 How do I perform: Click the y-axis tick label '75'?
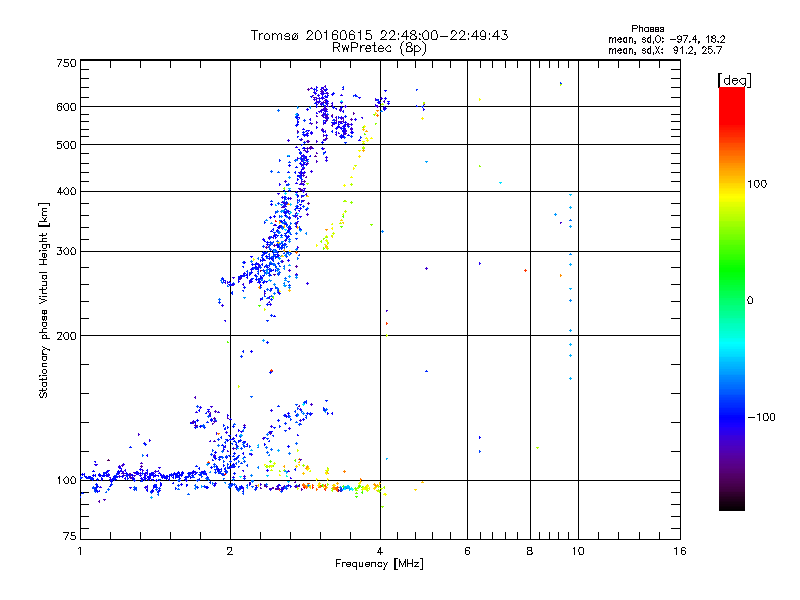click(x=70, y=536)
